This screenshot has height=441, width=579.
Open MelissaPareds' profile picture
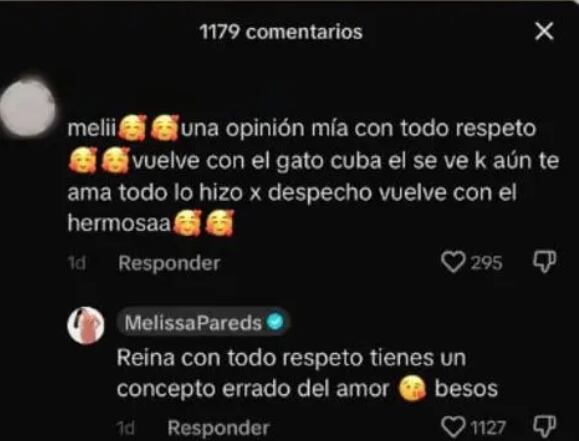coord(85,325)
